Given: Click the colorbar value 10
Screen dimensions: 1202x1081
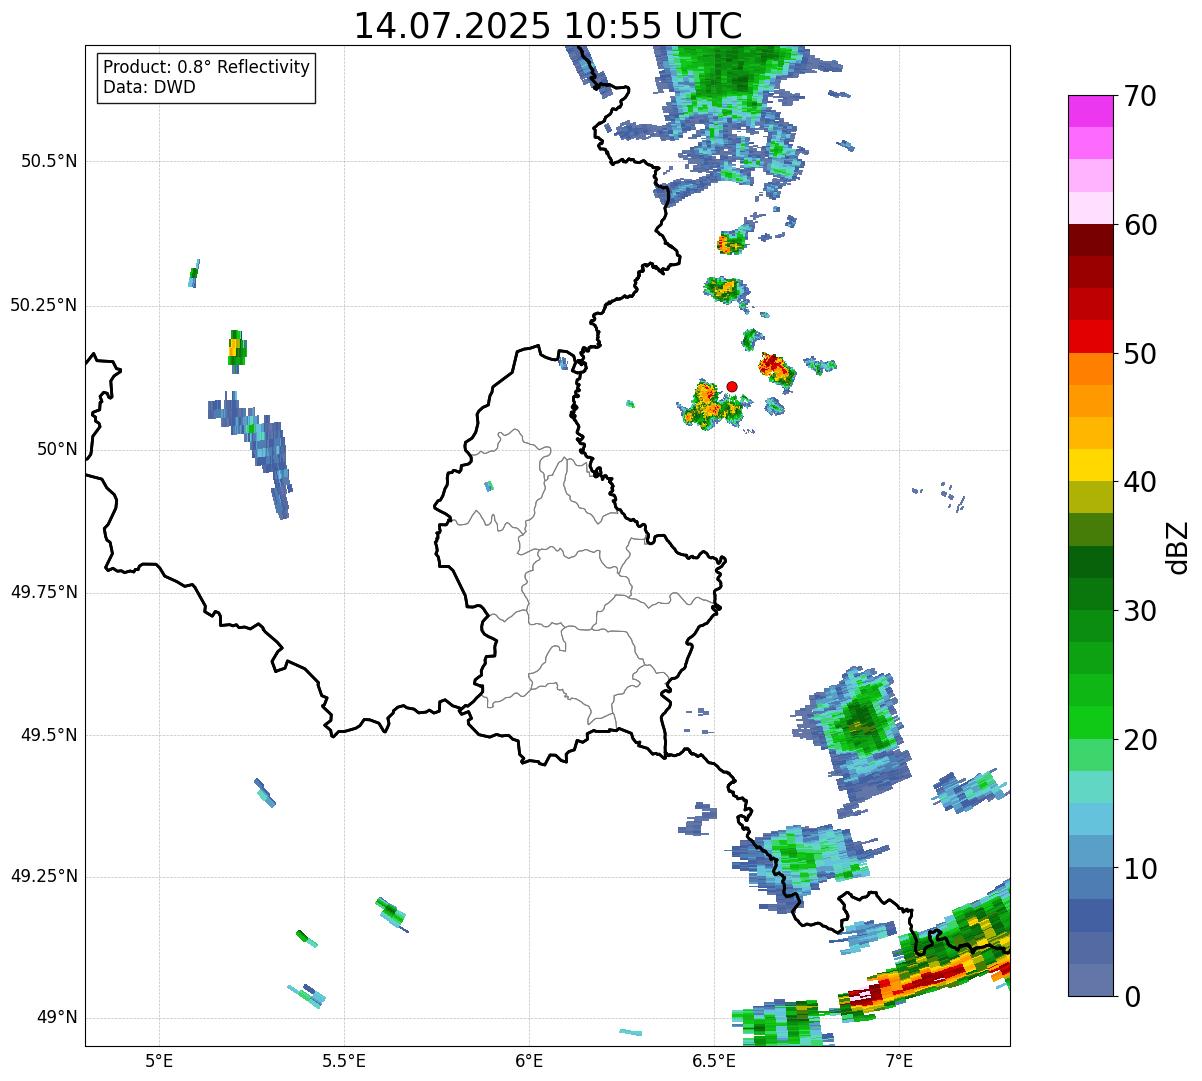Looking at the screenshot, I should (x=1140, y=869).
